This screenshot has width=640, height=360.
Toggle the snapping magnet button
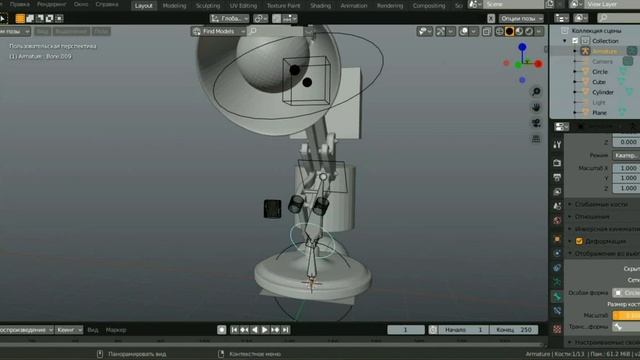[x=277, y=18]
